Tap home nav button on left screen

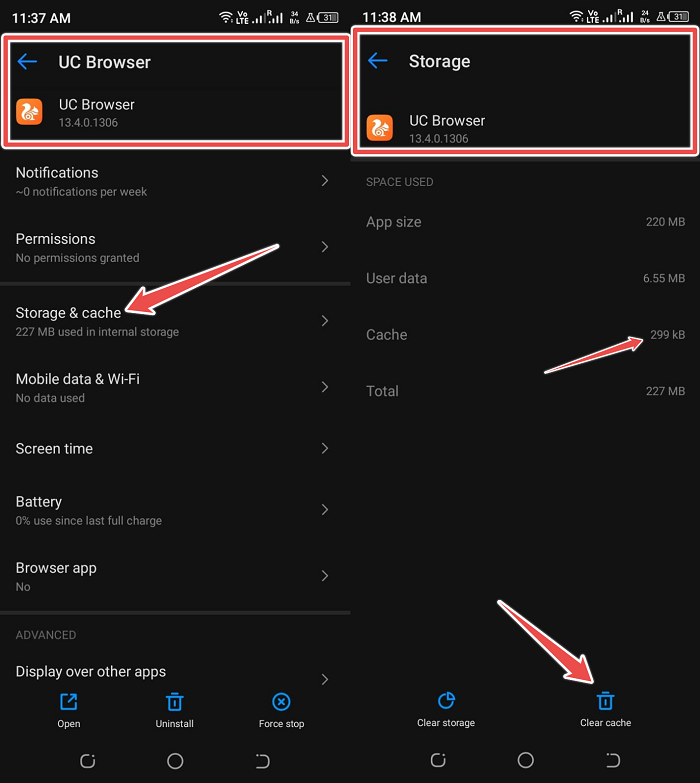coord(175,761)
